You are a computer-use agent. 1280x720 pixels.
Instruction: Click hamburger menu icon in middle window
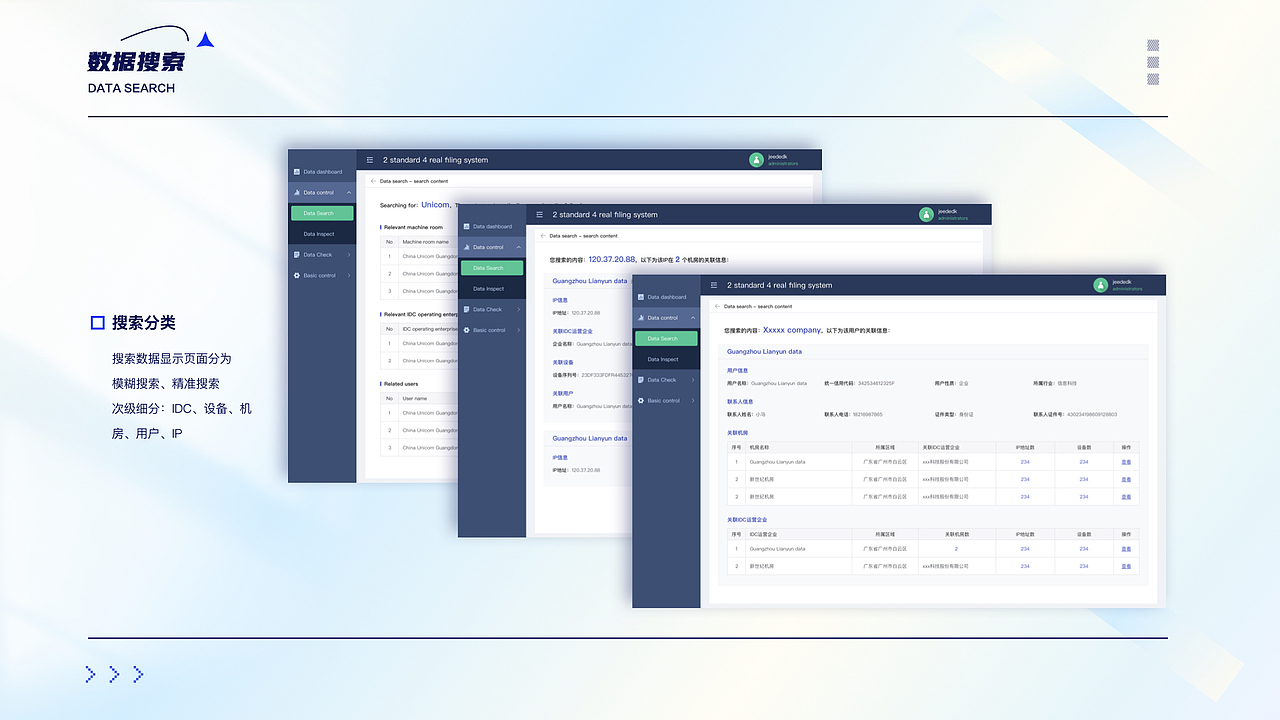540,214
